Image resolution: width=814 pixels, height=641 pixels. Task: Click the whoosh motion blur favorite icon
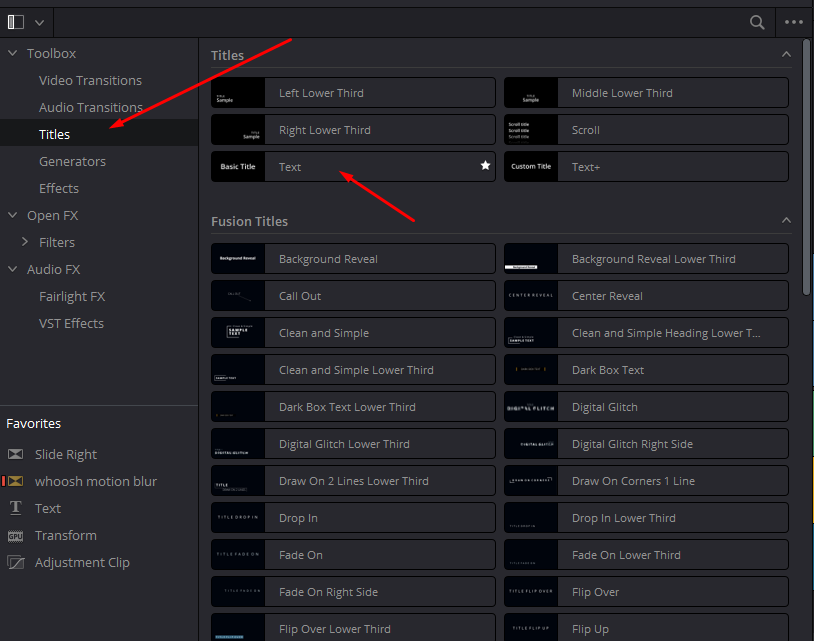click(x=16, y=481)
